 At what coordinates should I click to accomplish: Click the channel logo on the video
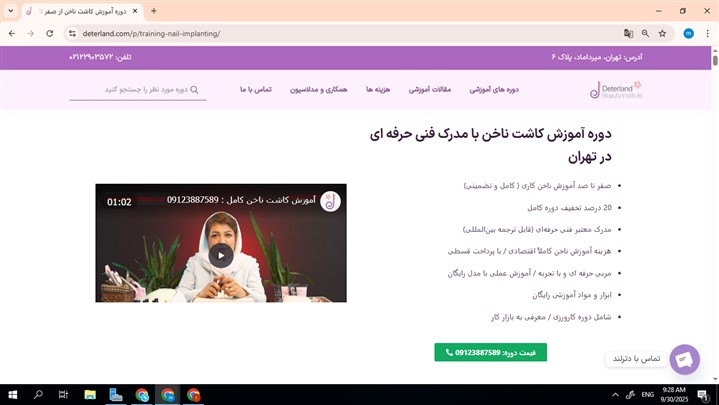click(x=330, y=201)
